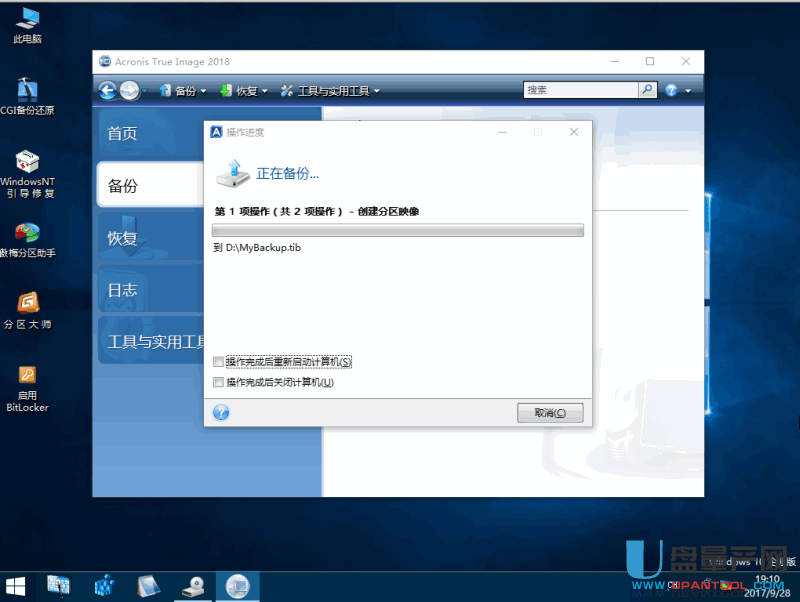Go back with the blue back arrow
Viewport: 800px width, 602px height.
pos(108,91)
